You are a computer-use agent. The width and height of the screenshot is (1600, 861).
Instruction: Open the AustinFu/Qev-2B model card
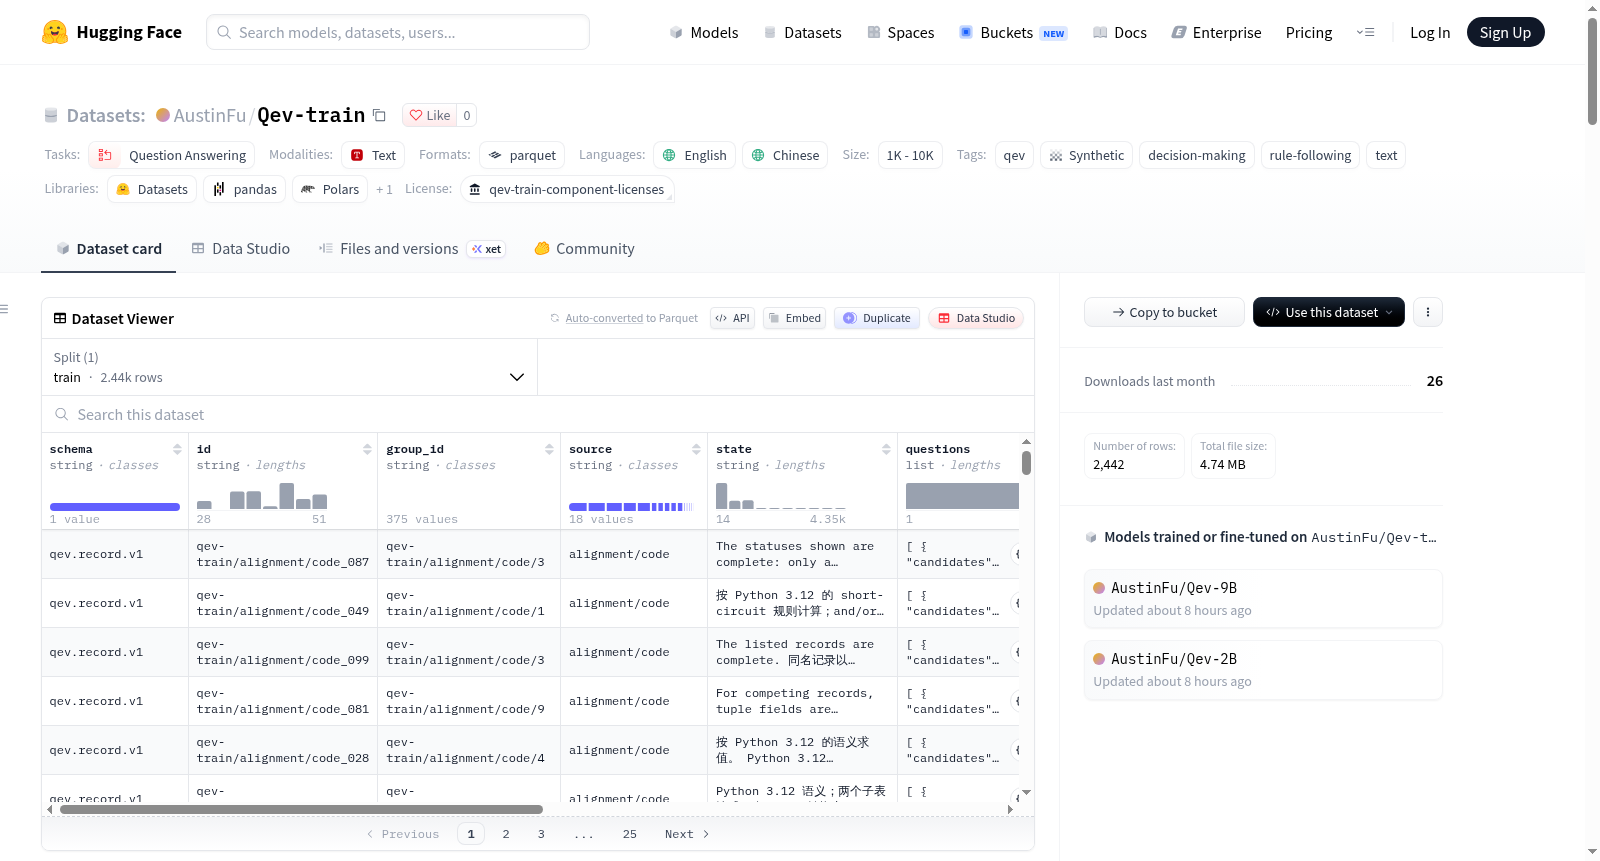point(1263,670)
